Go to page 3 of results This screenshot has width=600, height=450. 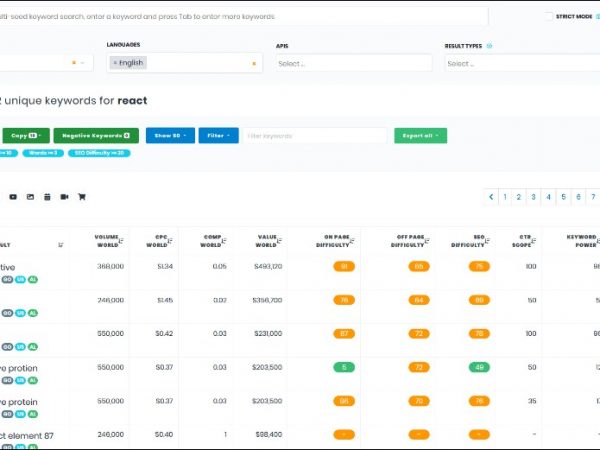tap(534, 197)
